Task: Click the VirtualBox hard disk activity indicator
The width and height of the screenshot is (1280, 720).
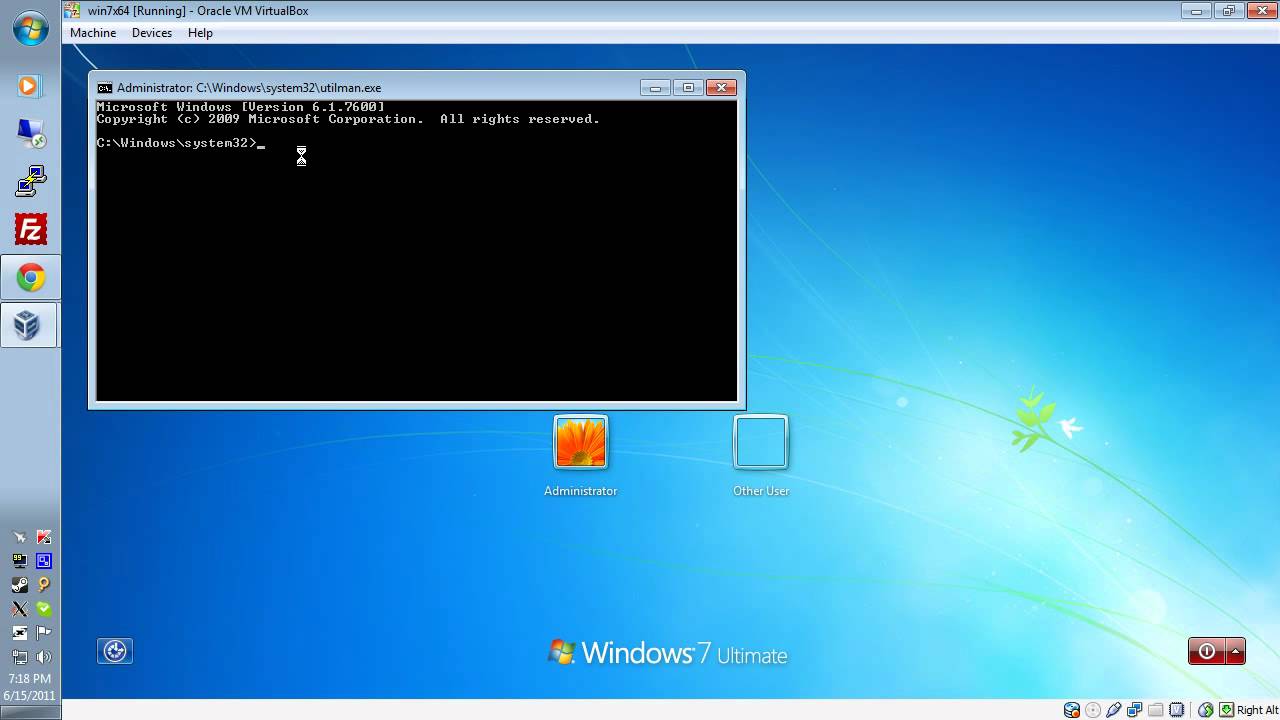Action: tap(1072, 710)
